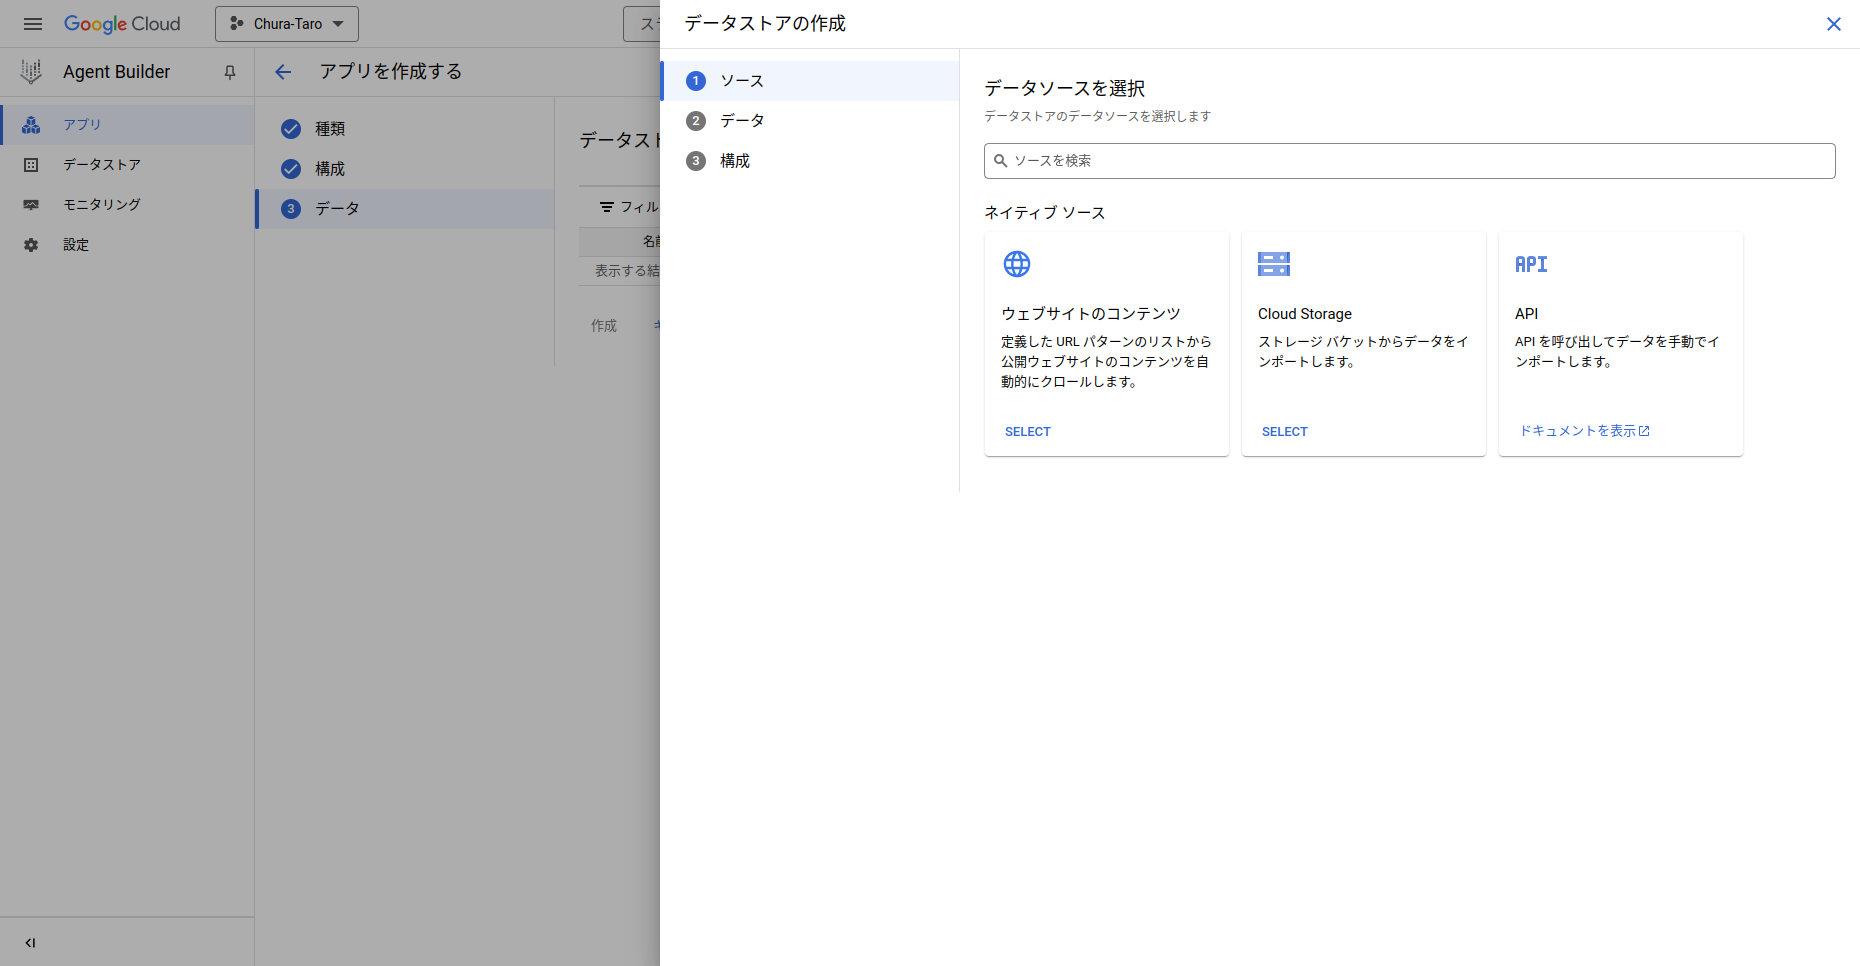
Task: Pin the Agent Builder sidebar
Action: (230, 72)
